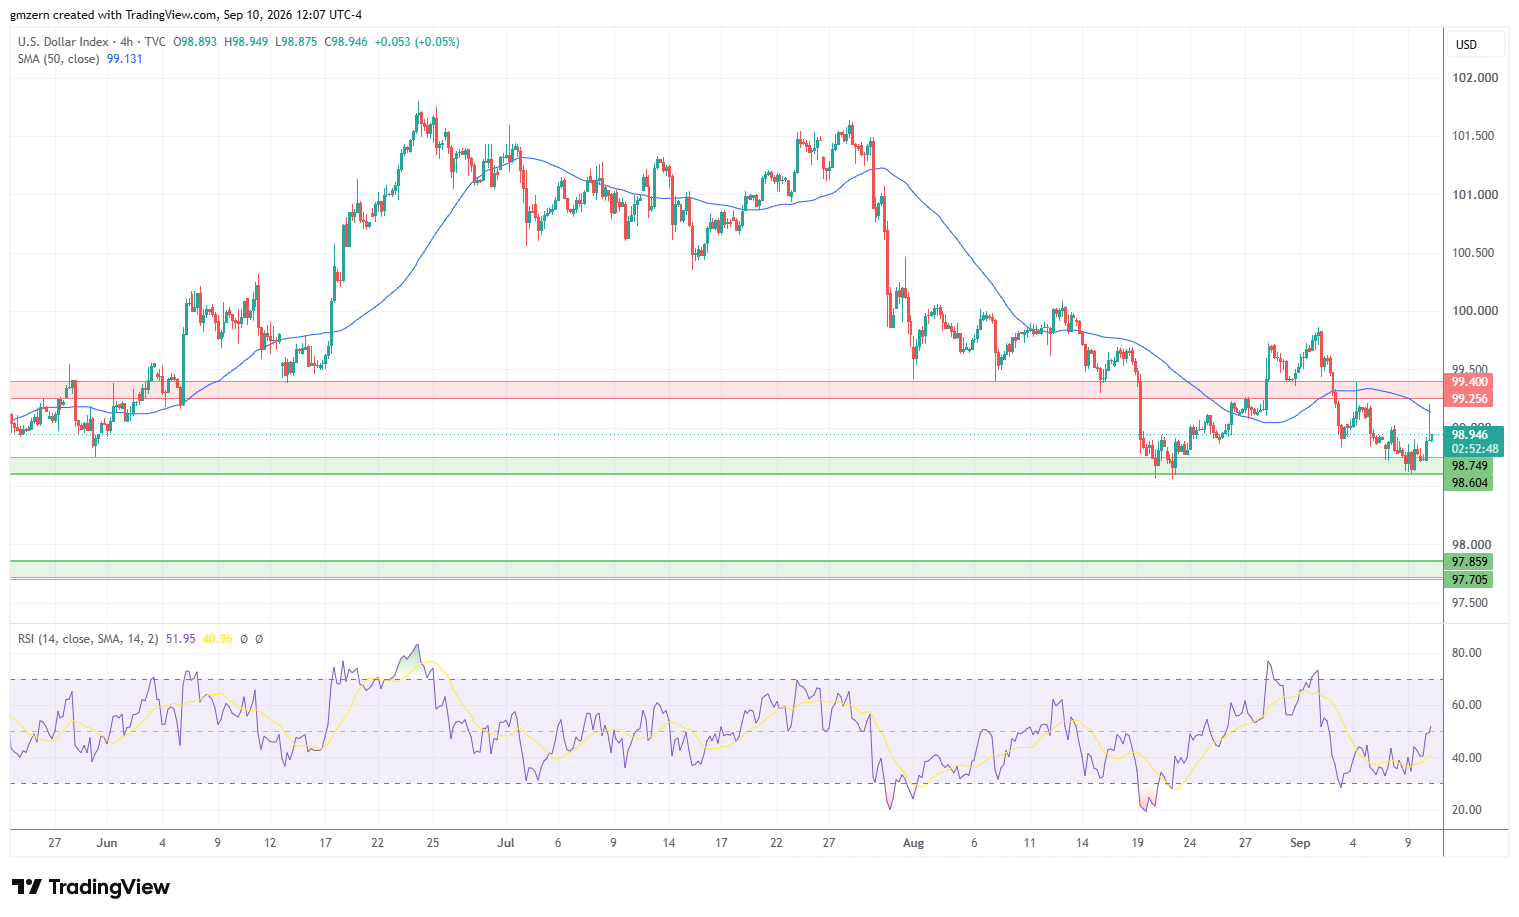Click the 100.000 price axis label
Viewport: 1519px width, 917px height.
(1475, 311)
